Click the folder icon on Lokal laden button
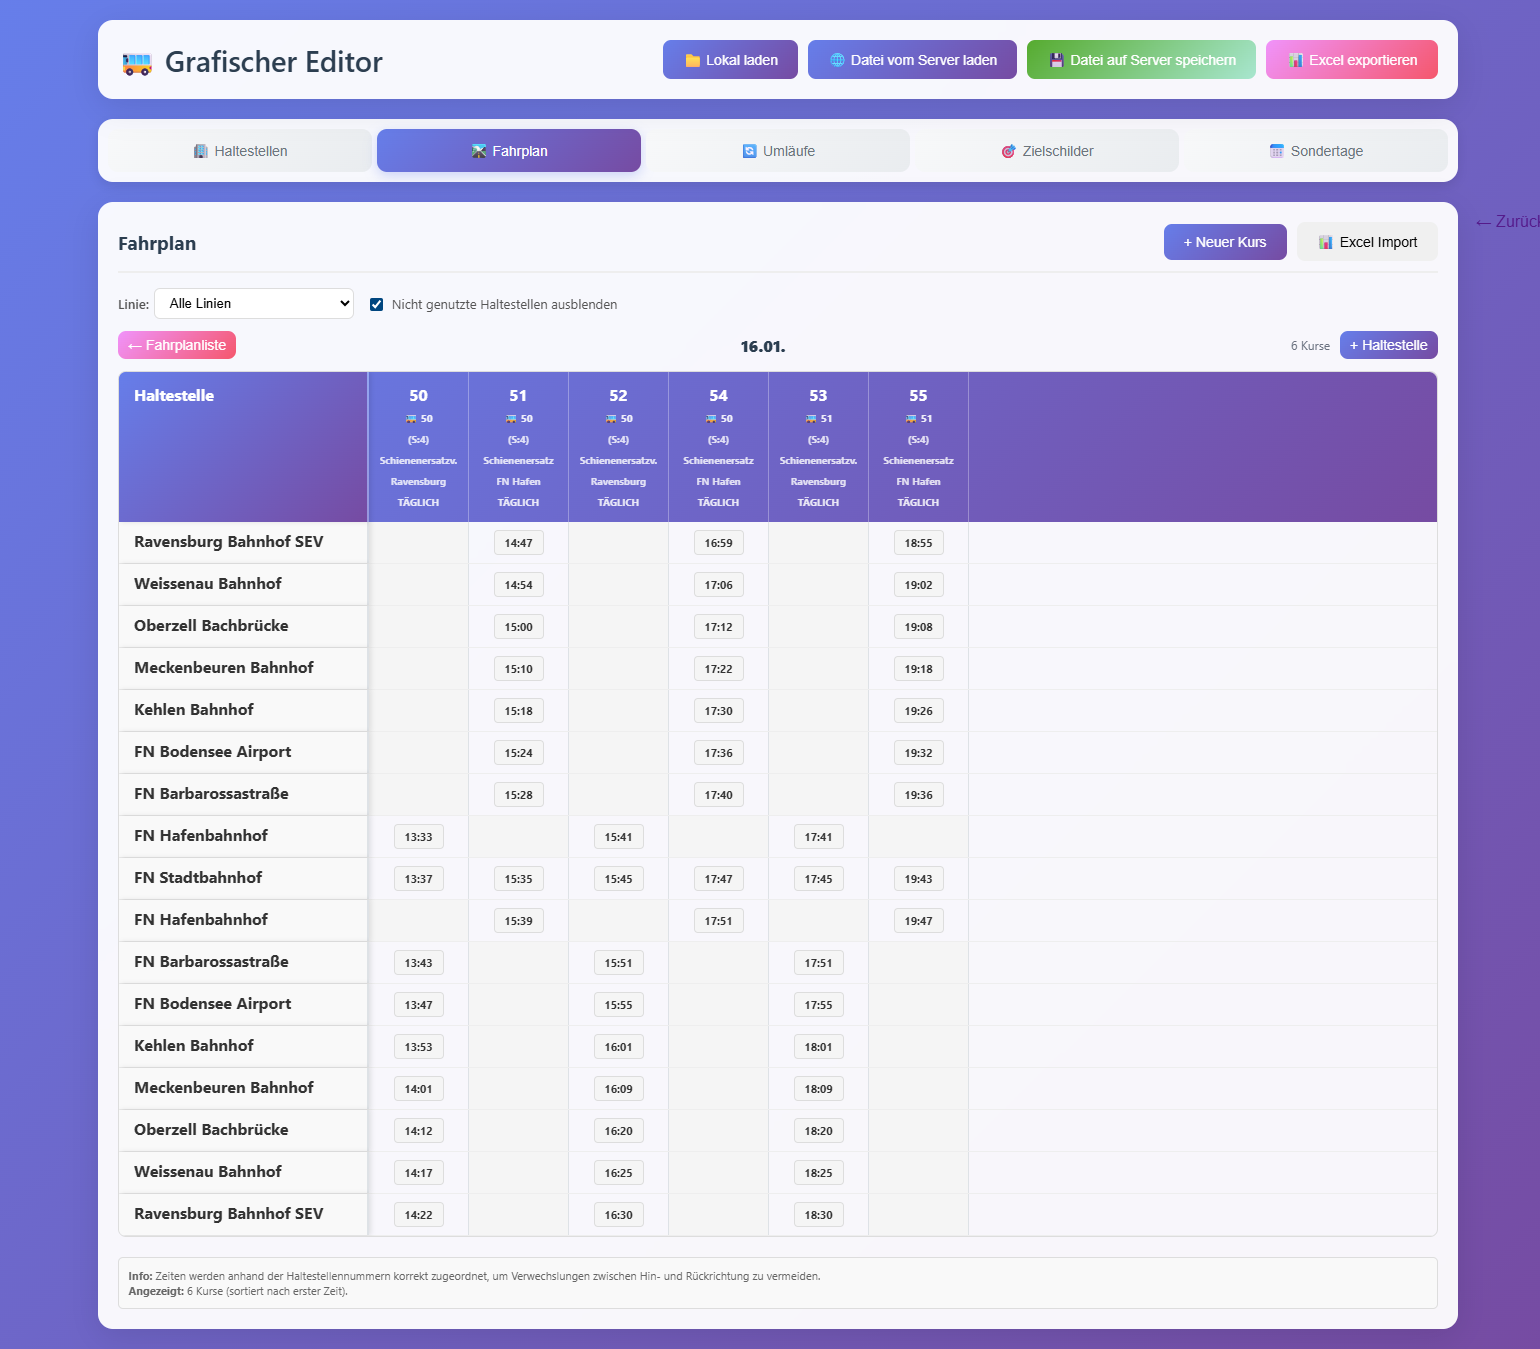 click(x=692, y=59)
